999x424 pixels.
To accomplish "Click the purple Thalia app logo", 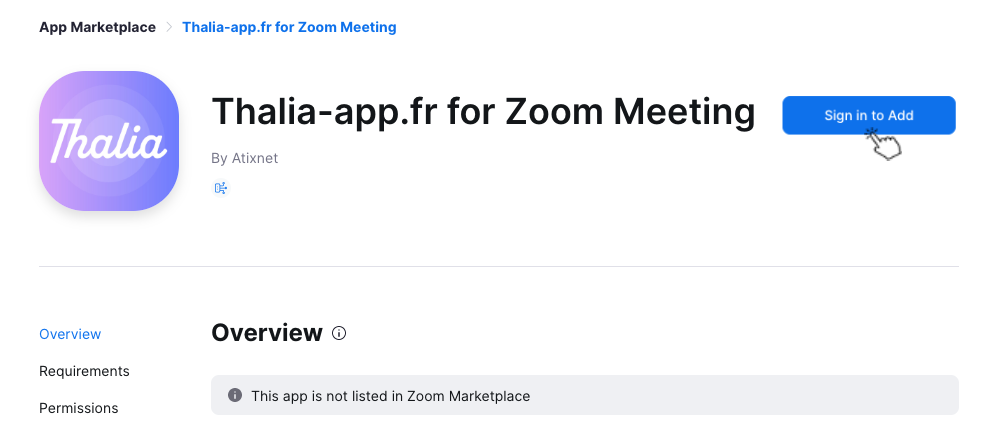I will point(109,141).
